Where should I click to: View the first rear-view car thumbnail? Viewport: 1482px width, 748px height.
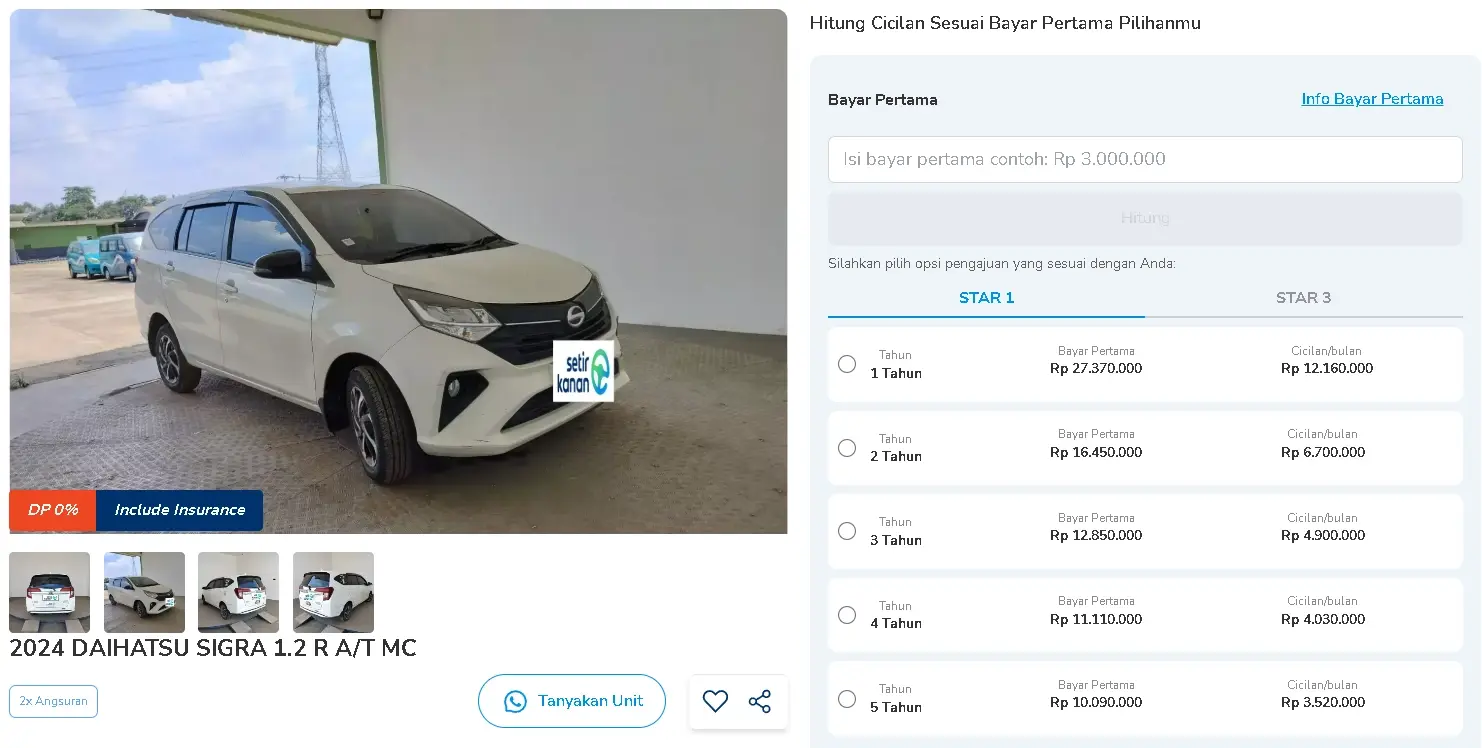(x=50, y=592)
